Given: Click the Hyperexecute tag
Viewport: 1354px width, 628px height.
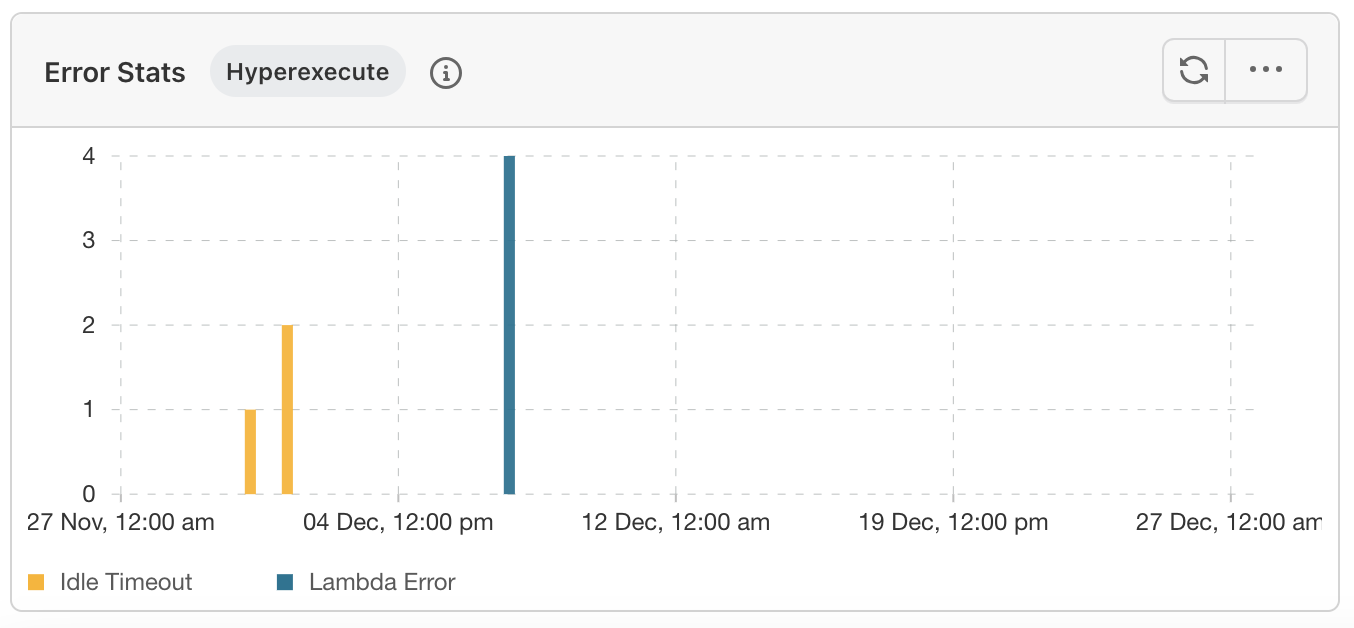Looking at the screenshot, I should click(x=307, y=72).
